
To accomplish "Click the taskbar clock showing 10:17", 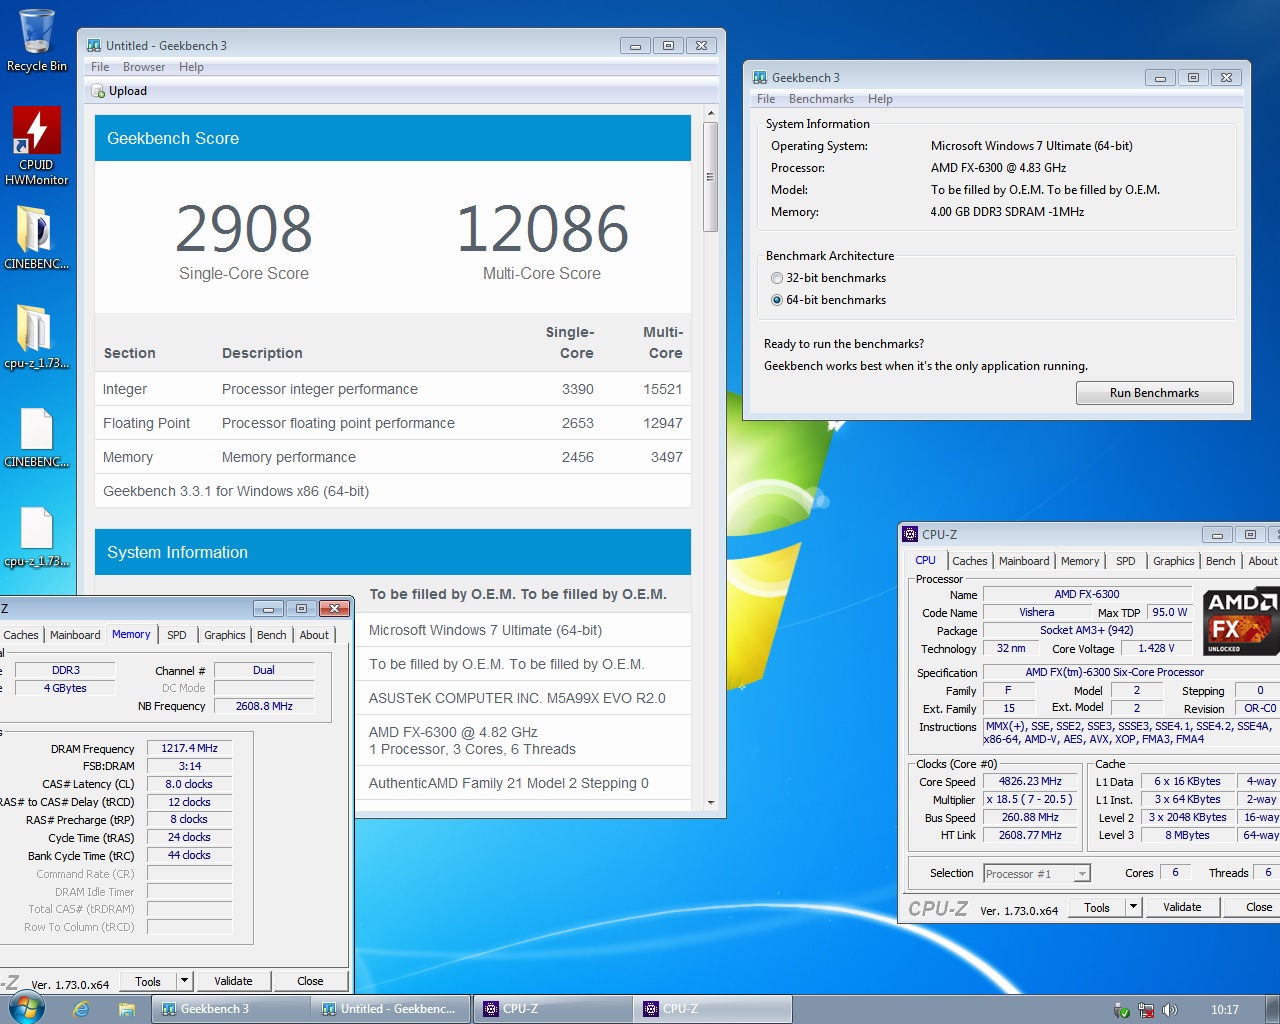I will tap(1224, 1010).
